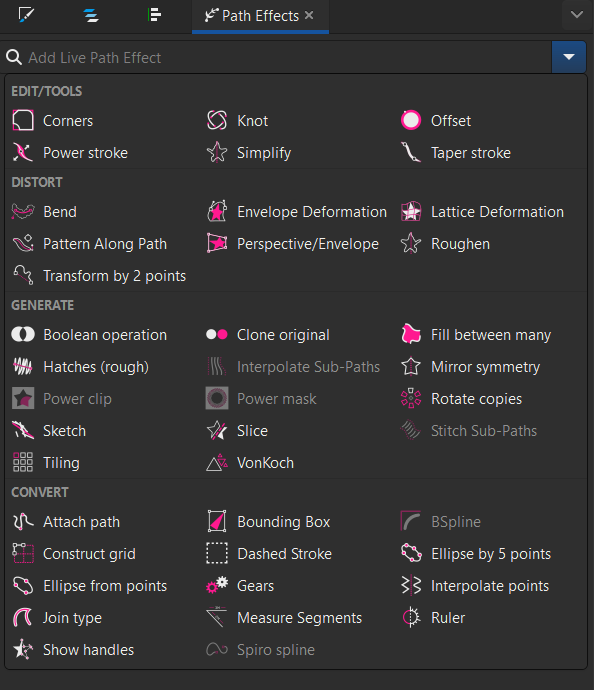Switch to the Fill and Stroke tab icon
This screenshot has width=594, height=690.
tap(26, 15)
